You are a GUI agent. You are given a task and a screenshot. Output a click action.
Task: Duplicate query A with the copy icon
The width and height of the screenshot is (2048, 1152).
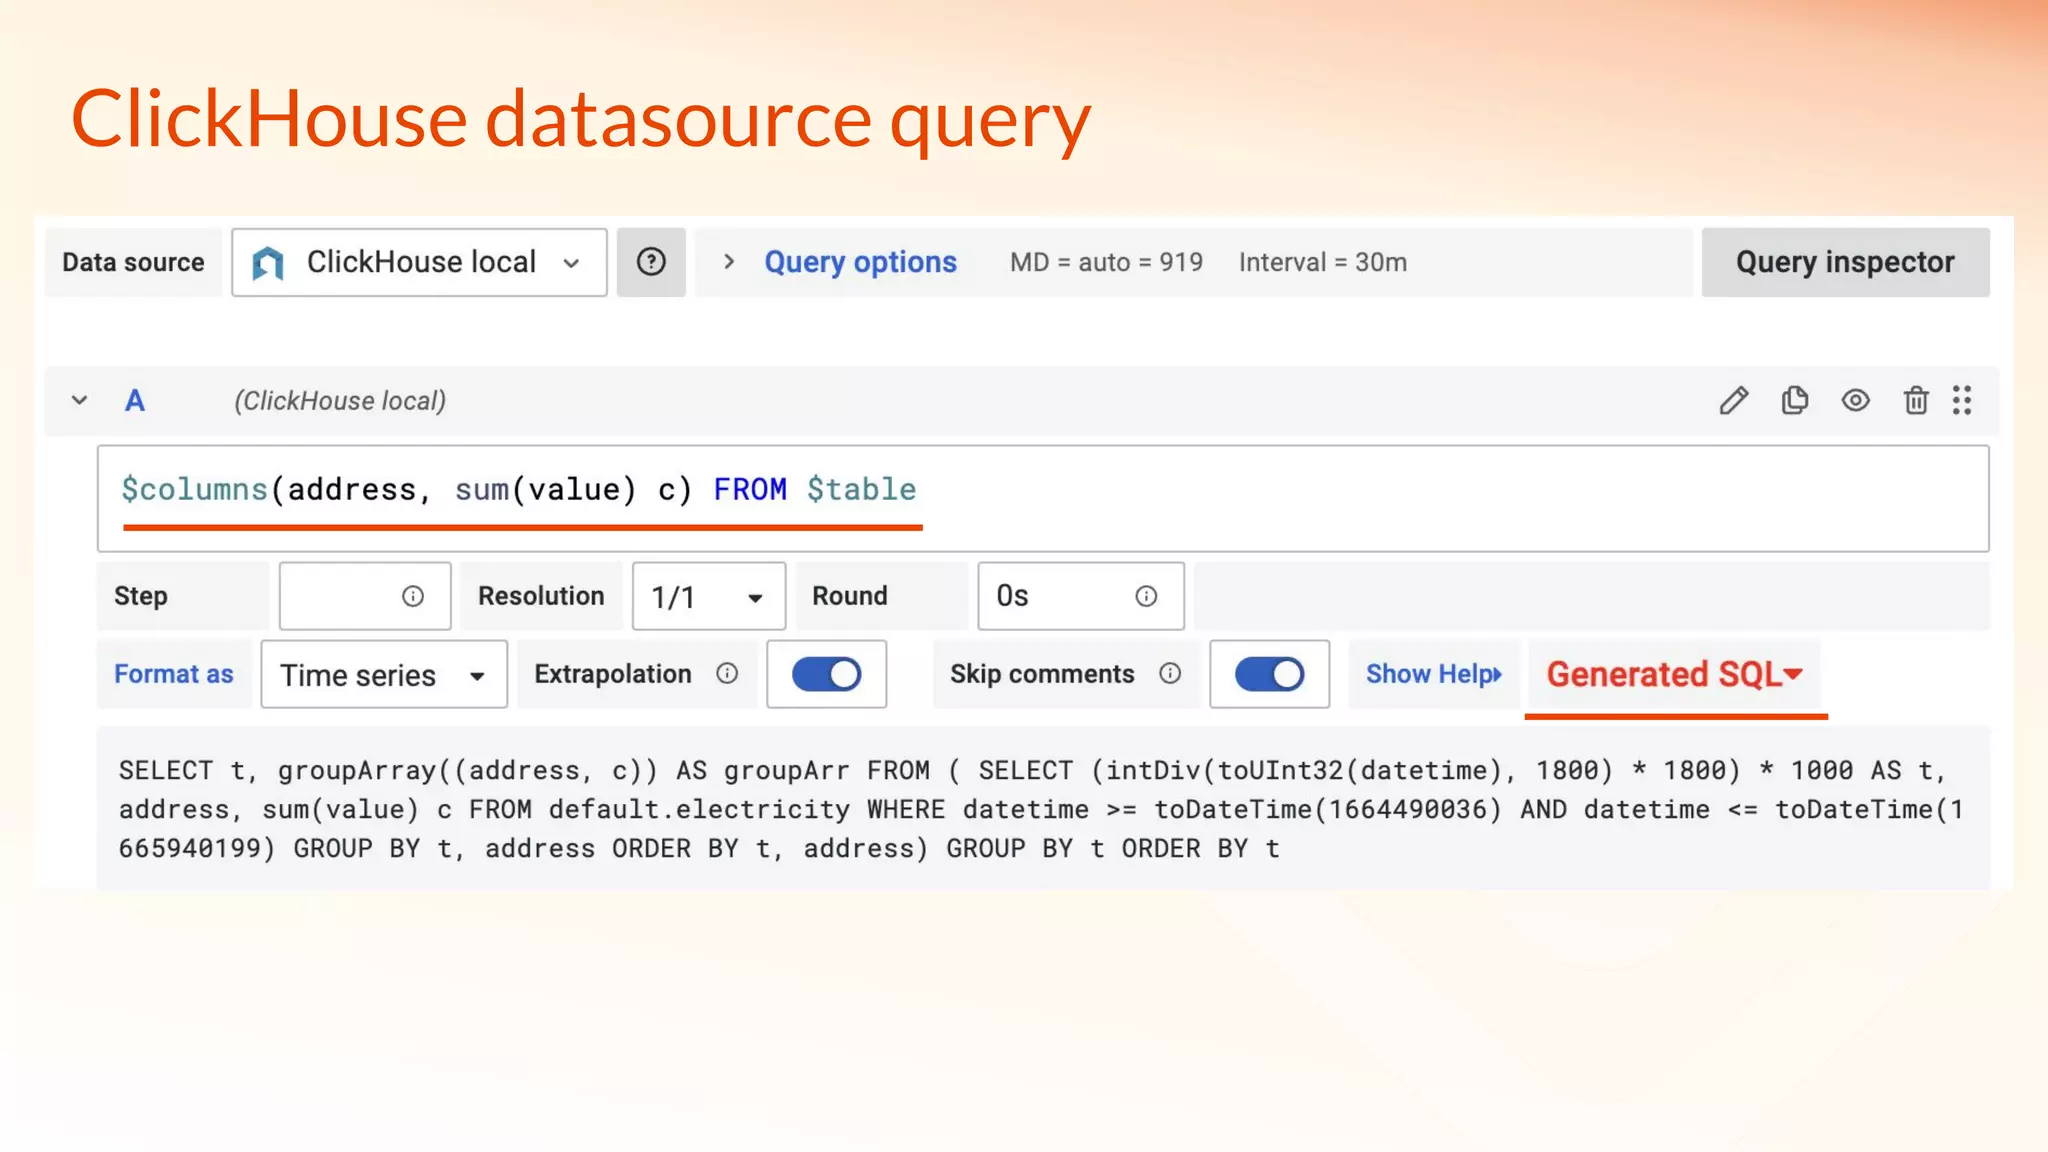(1795, 400)
